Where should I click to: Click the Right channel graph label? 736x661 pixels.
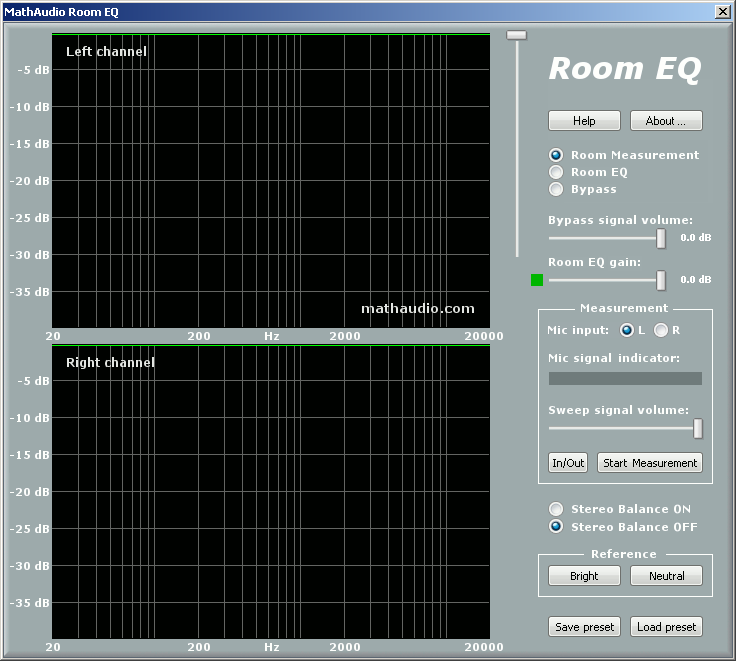pyautogui.click(x=110, y=362)
